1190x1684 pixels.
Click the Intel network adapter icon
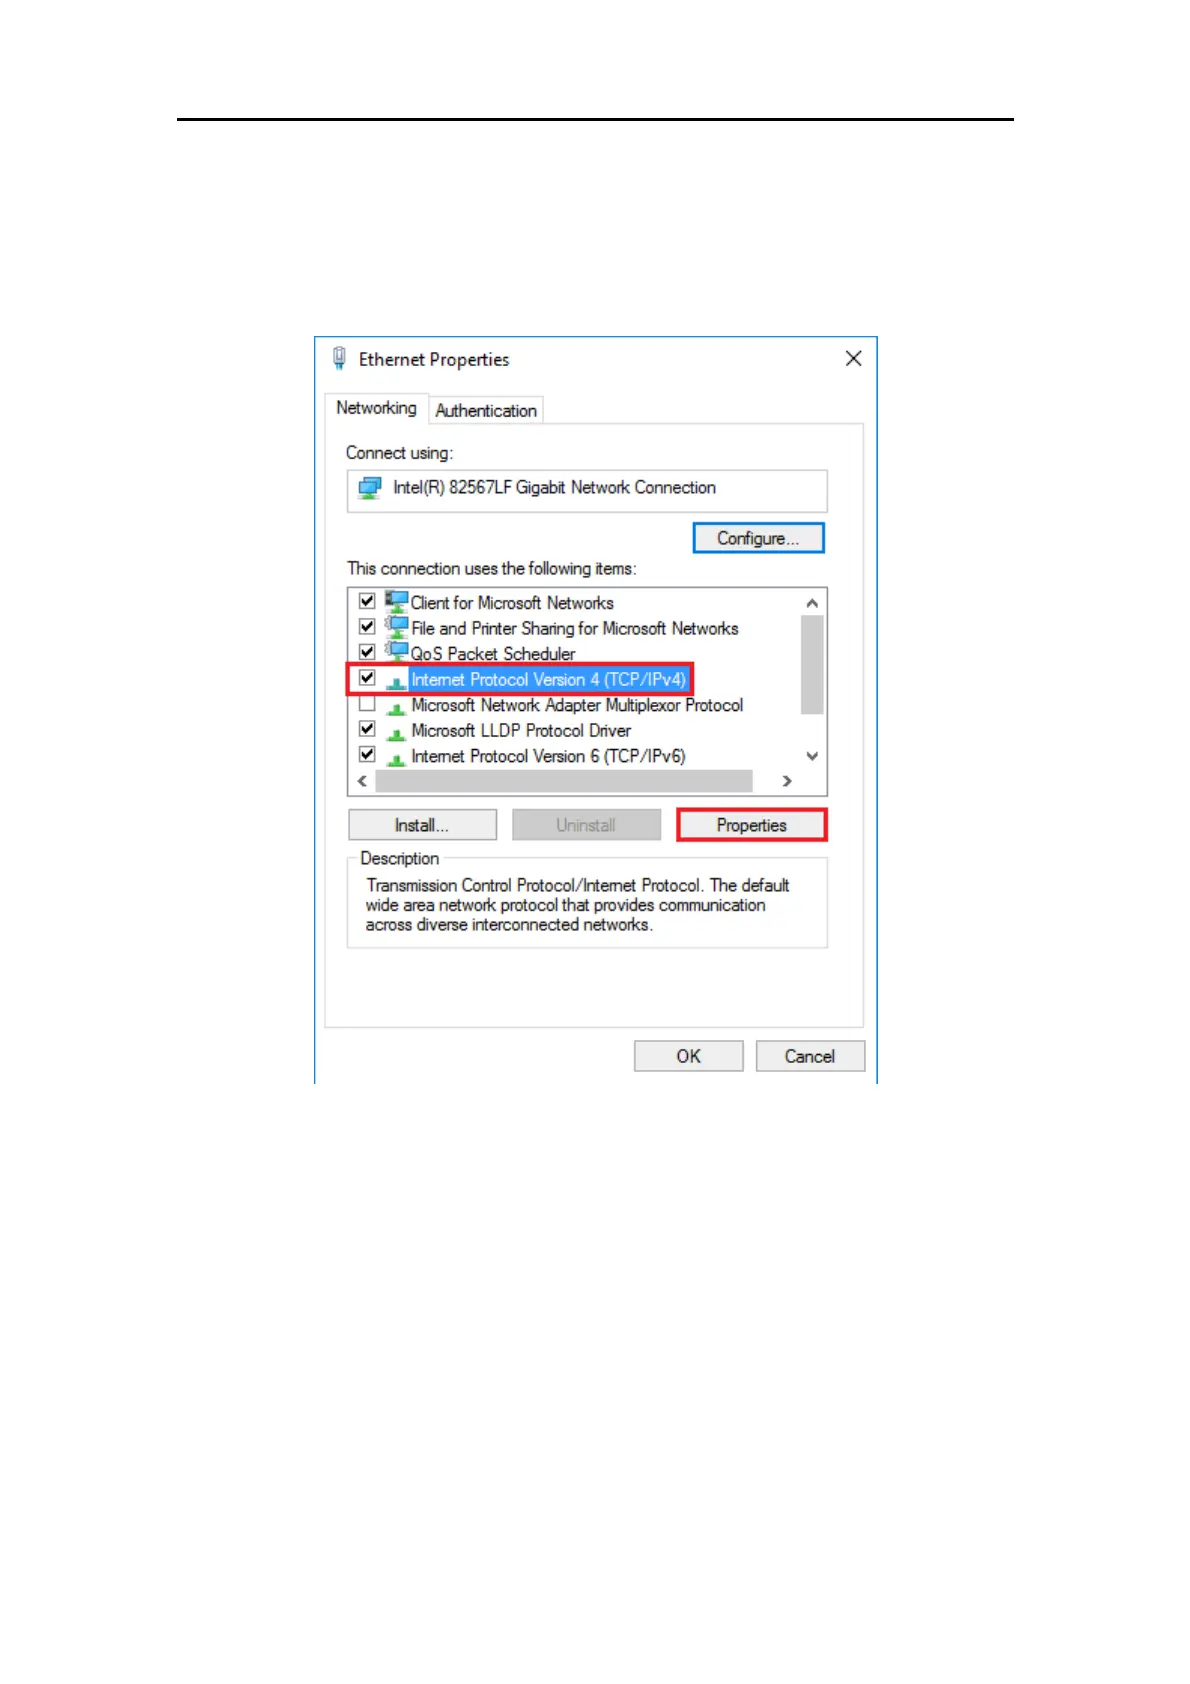[370, 488]
